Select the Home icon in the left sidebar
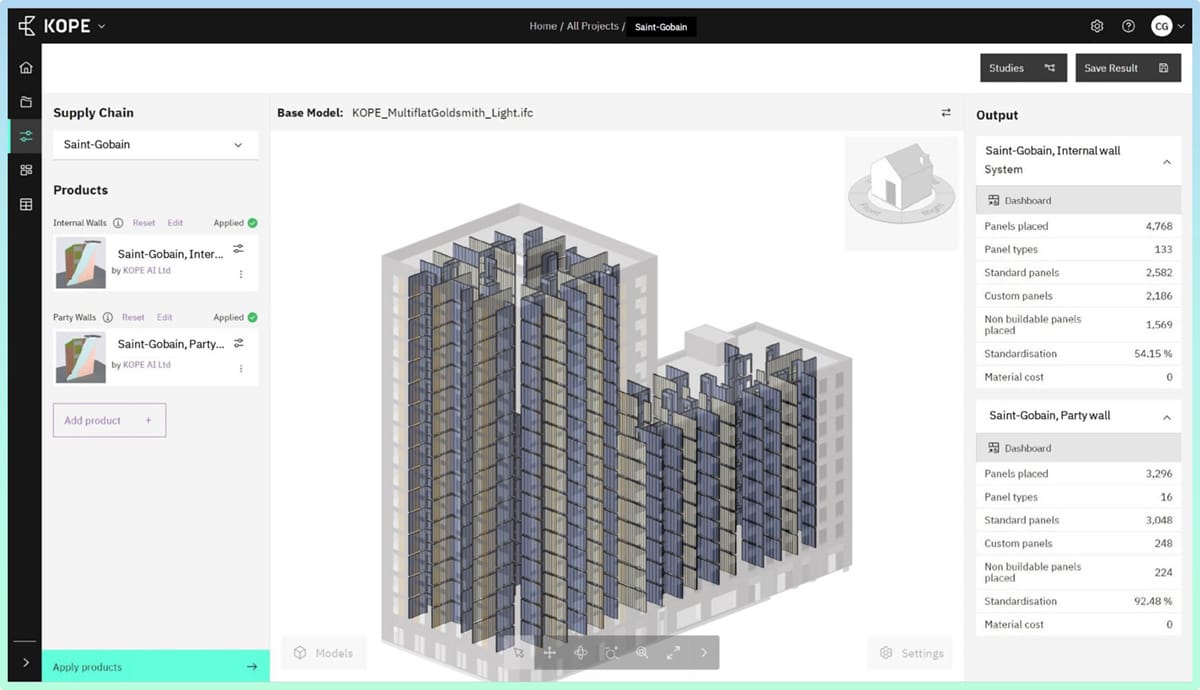The image size is (1200, 690). tap(25, 68)
